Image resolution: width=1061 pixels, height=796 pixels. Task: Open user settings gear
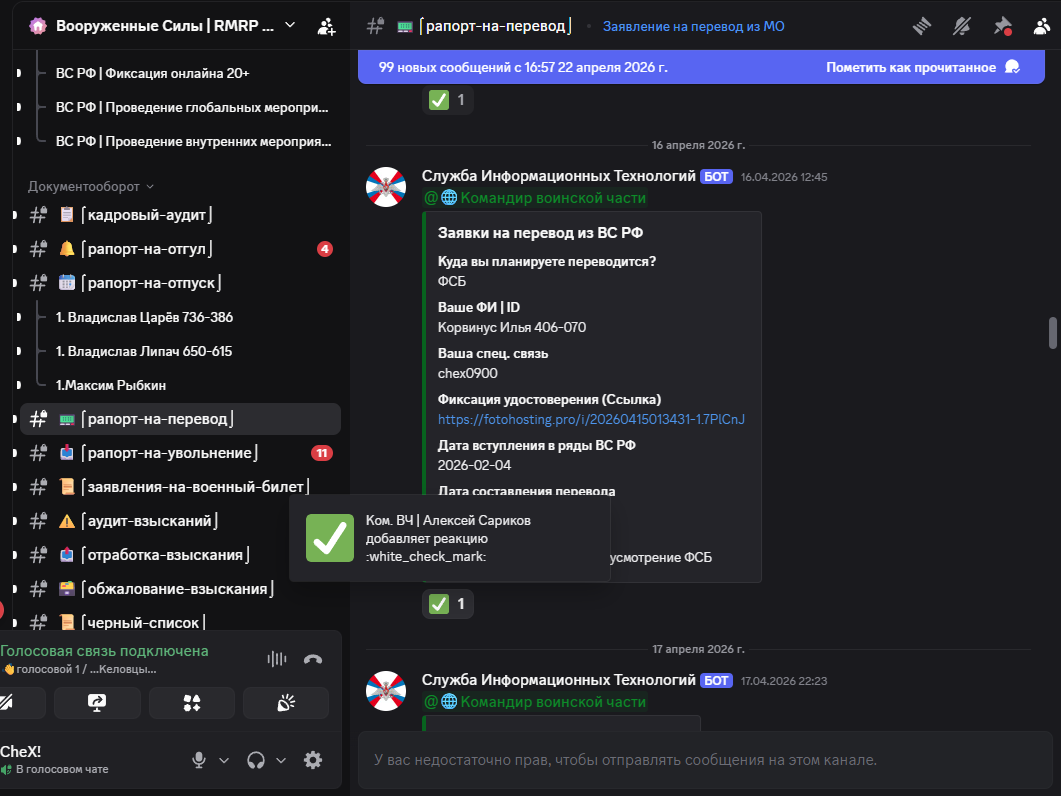click(x=313, y=760)
